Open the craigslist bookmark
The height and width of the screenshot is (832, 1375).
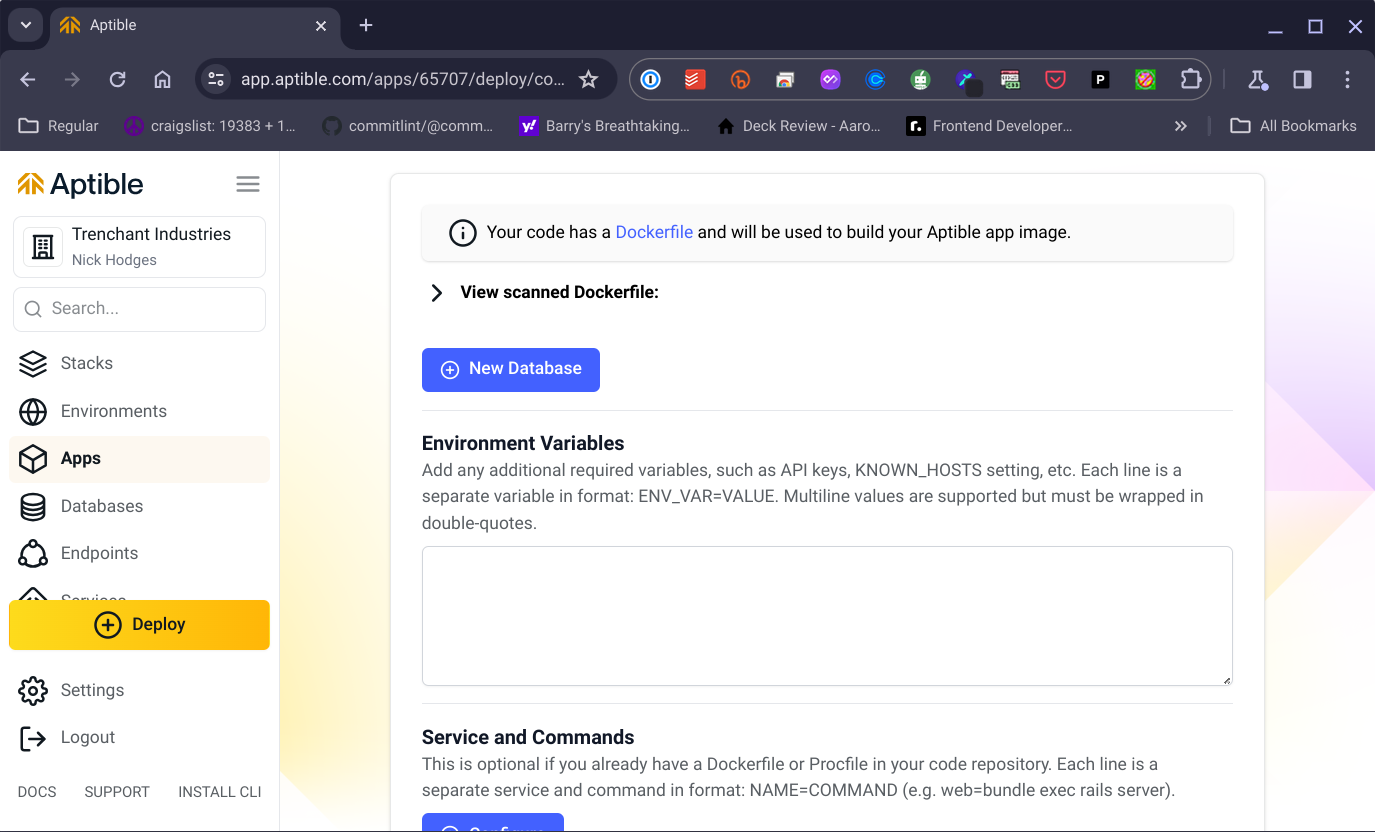click(210, 126)
